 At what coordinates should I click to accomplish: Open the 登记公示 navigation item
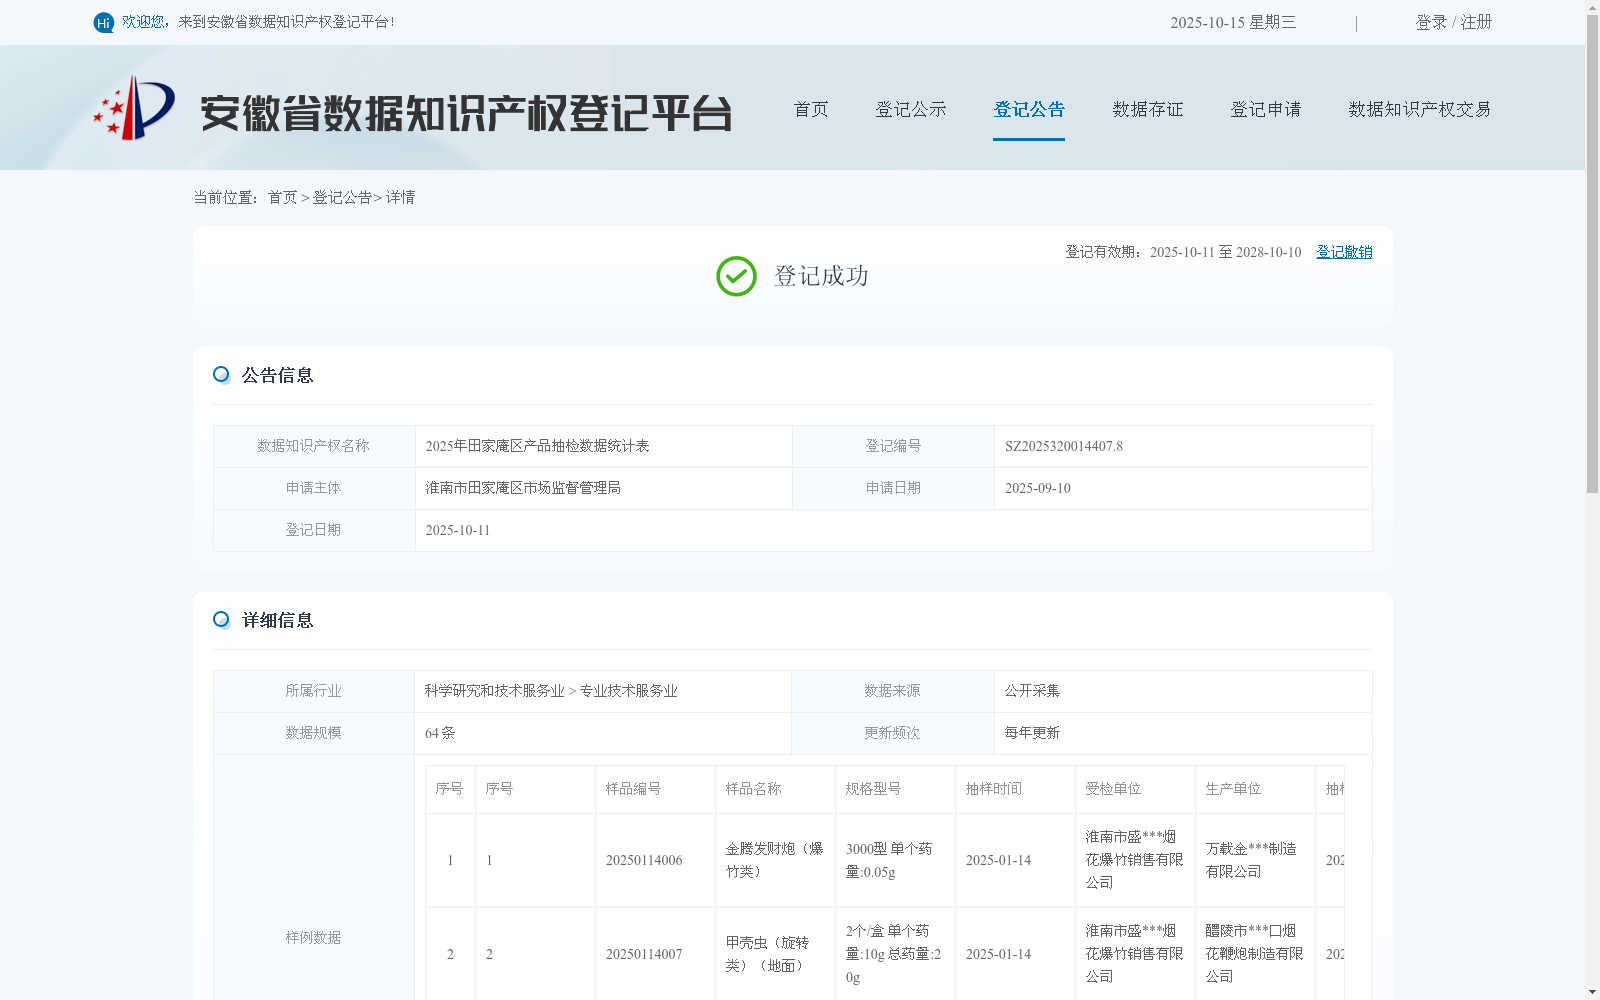click(x=911, y=109)
